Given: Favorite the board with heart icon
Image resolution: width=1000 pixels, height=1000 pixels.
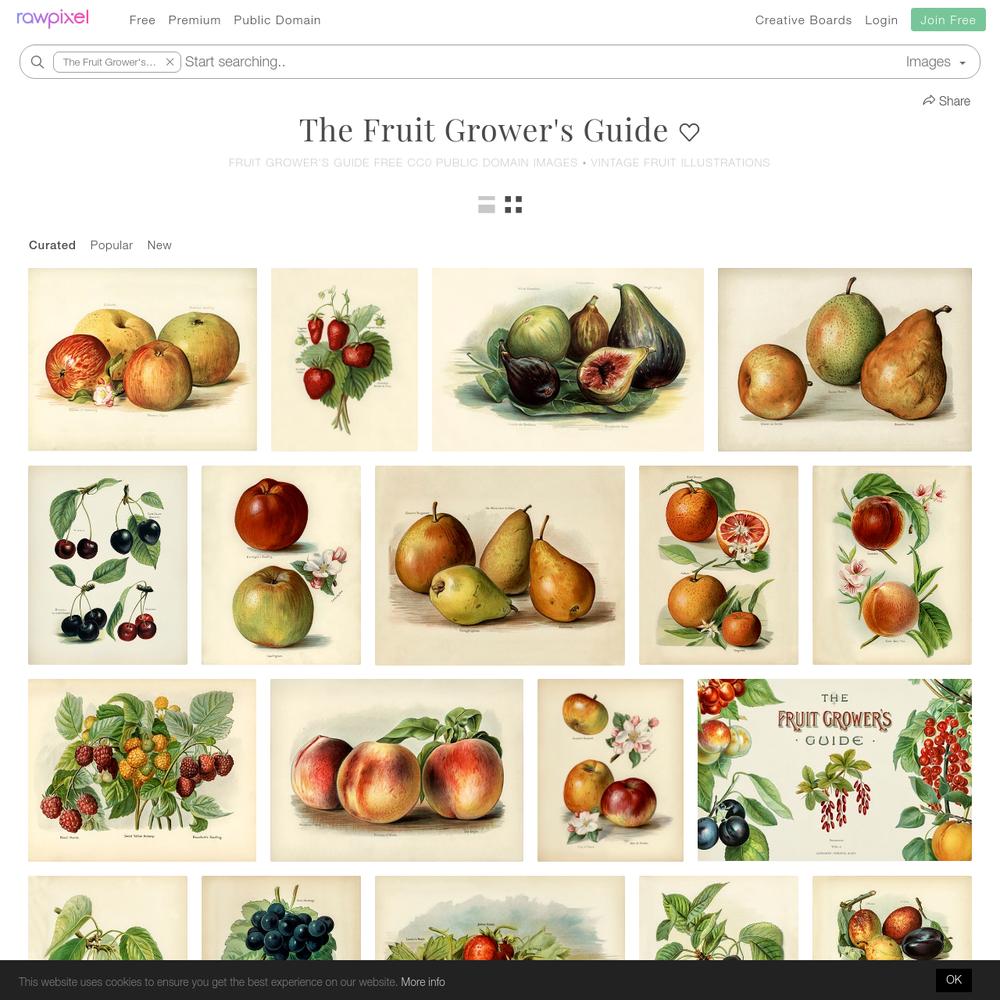Looking at the screenshot, I should click(689, 132).
